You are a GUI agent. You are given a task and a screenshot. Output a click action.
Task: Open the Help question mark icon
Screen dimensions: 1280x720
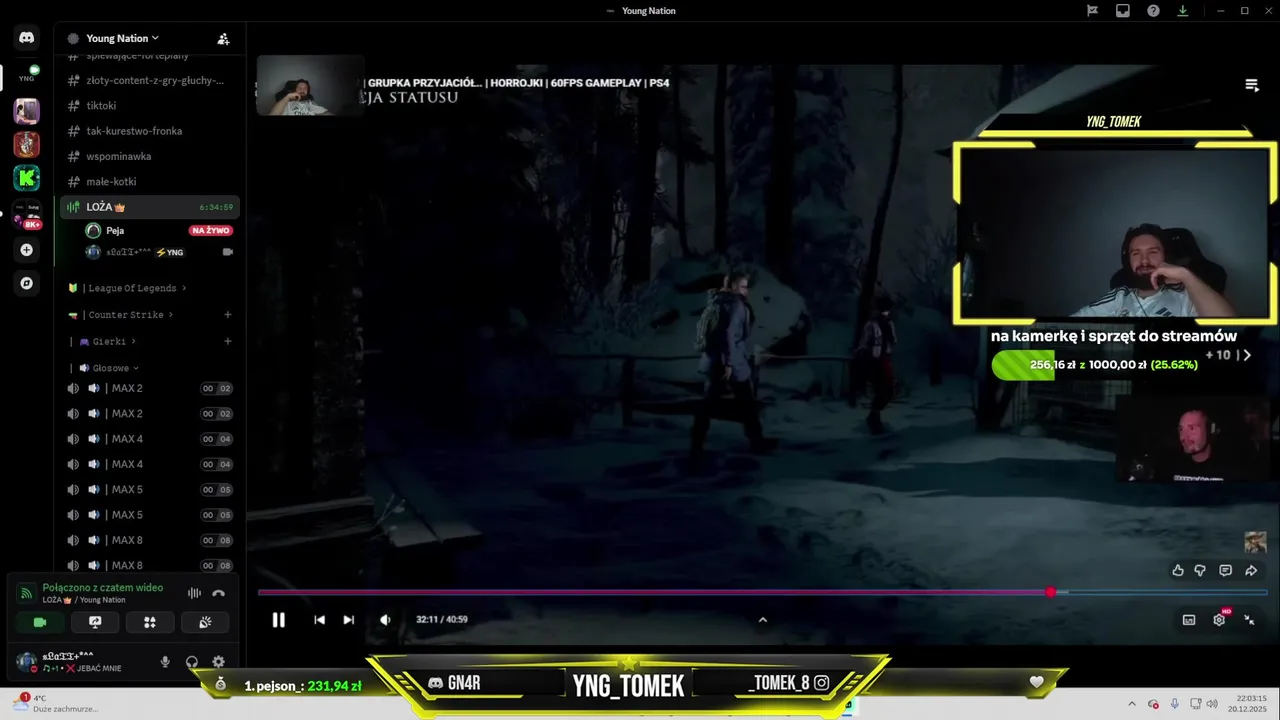pos(1153,11)
